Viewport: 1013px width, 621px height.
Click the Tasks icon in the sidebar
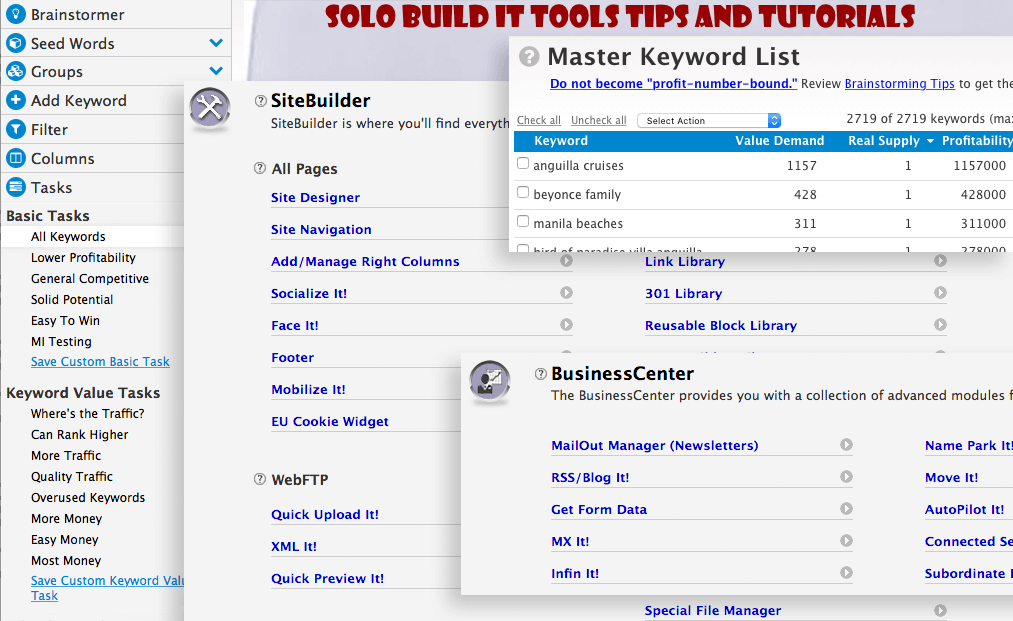[14, 187]
